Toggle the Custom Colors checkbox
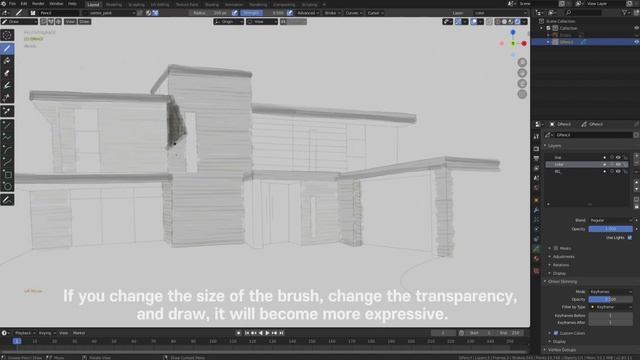 (556, 333)
